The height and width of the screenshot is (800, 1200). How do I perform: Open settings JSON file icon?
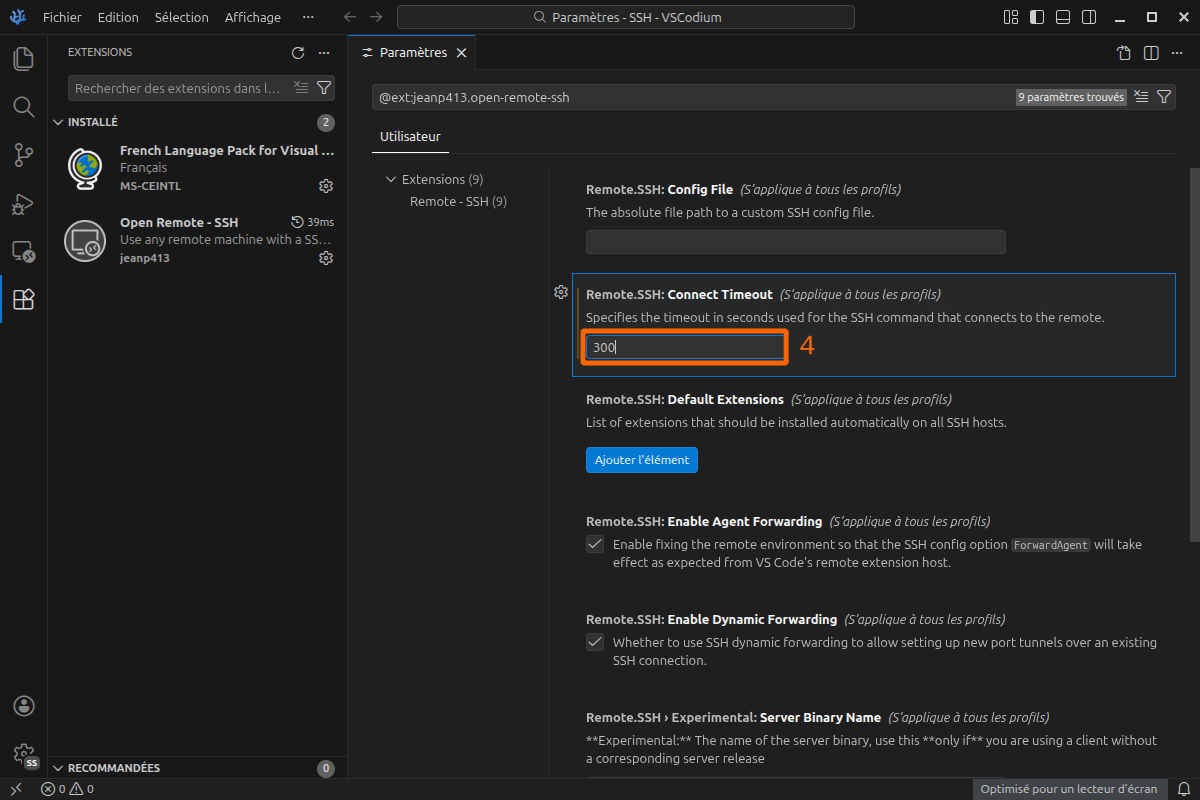pos(1124,53)
